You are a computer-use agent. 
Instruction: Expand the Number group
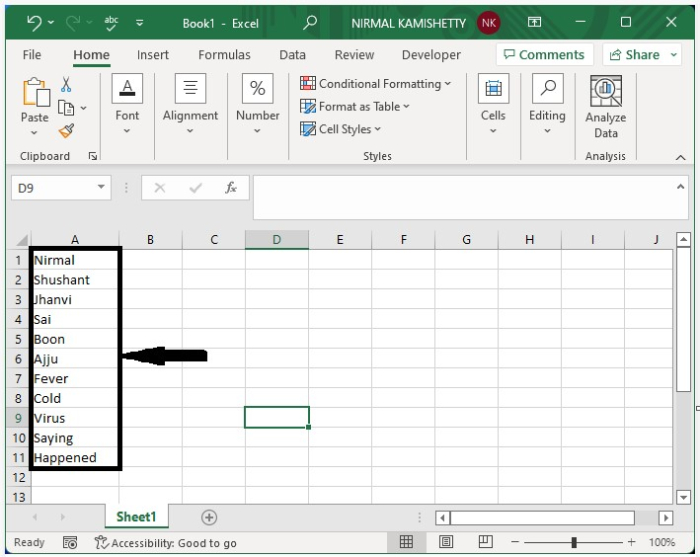258,104
